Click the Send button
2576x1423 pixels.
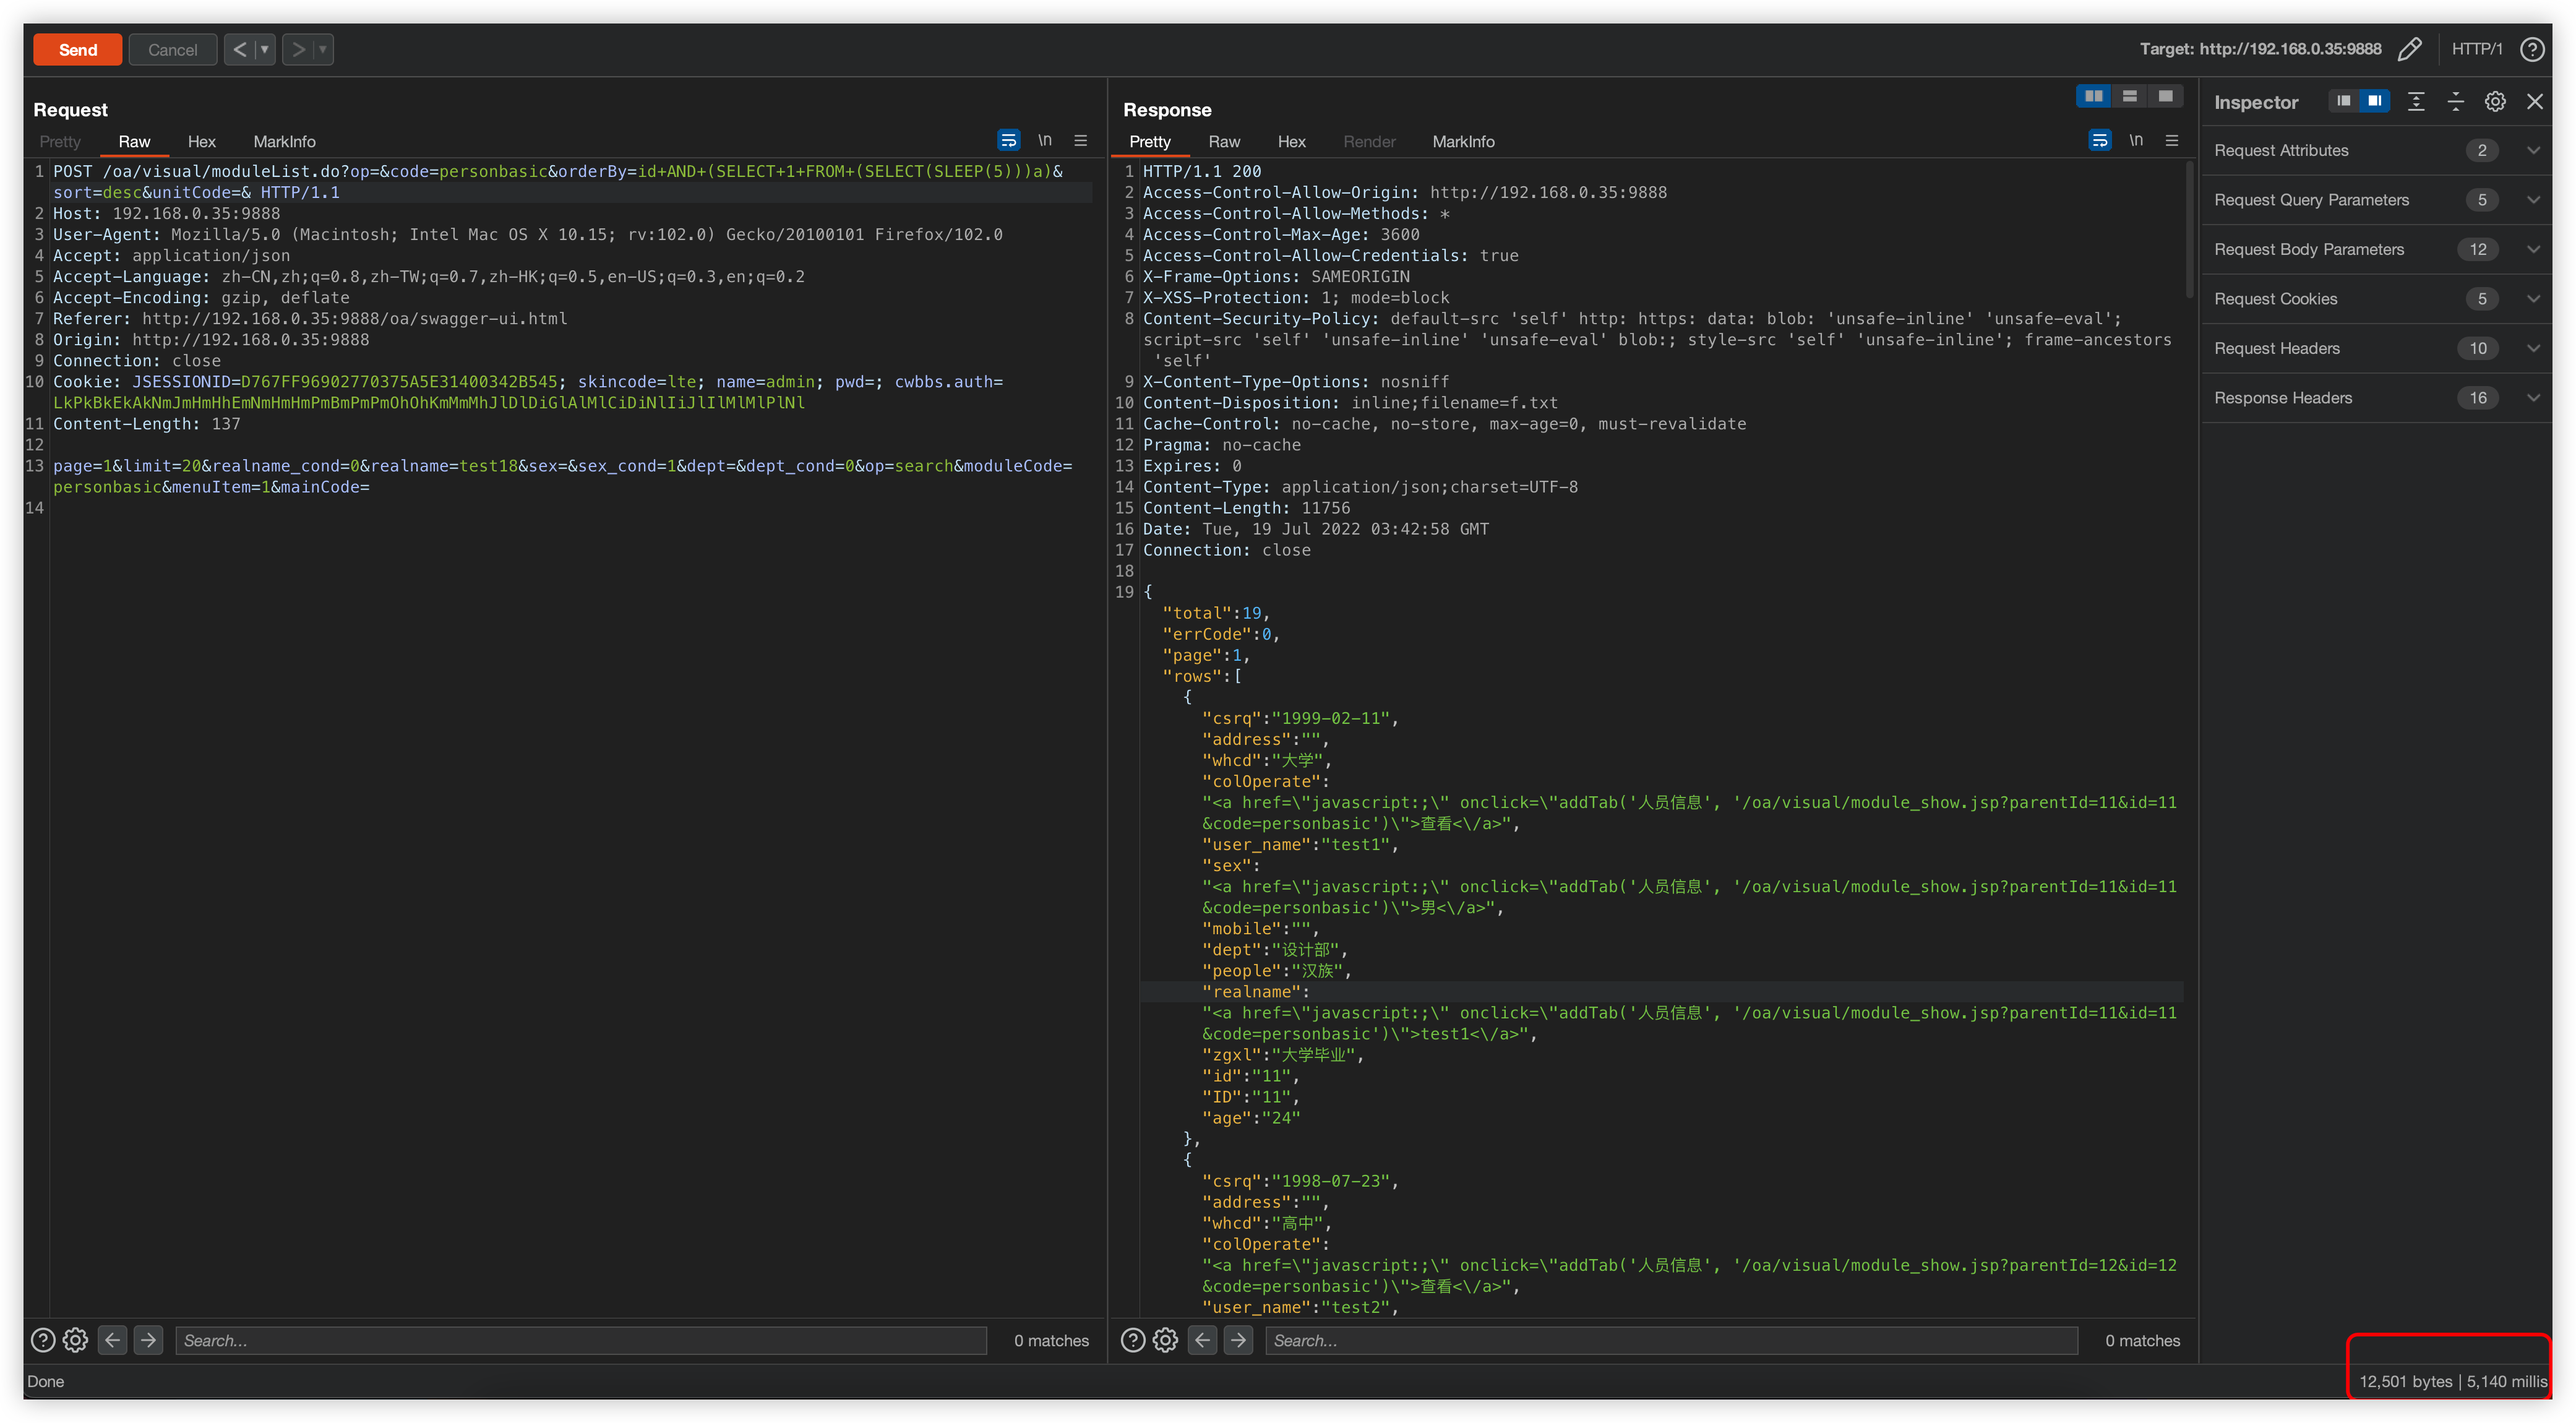click(x=78, y=49)
